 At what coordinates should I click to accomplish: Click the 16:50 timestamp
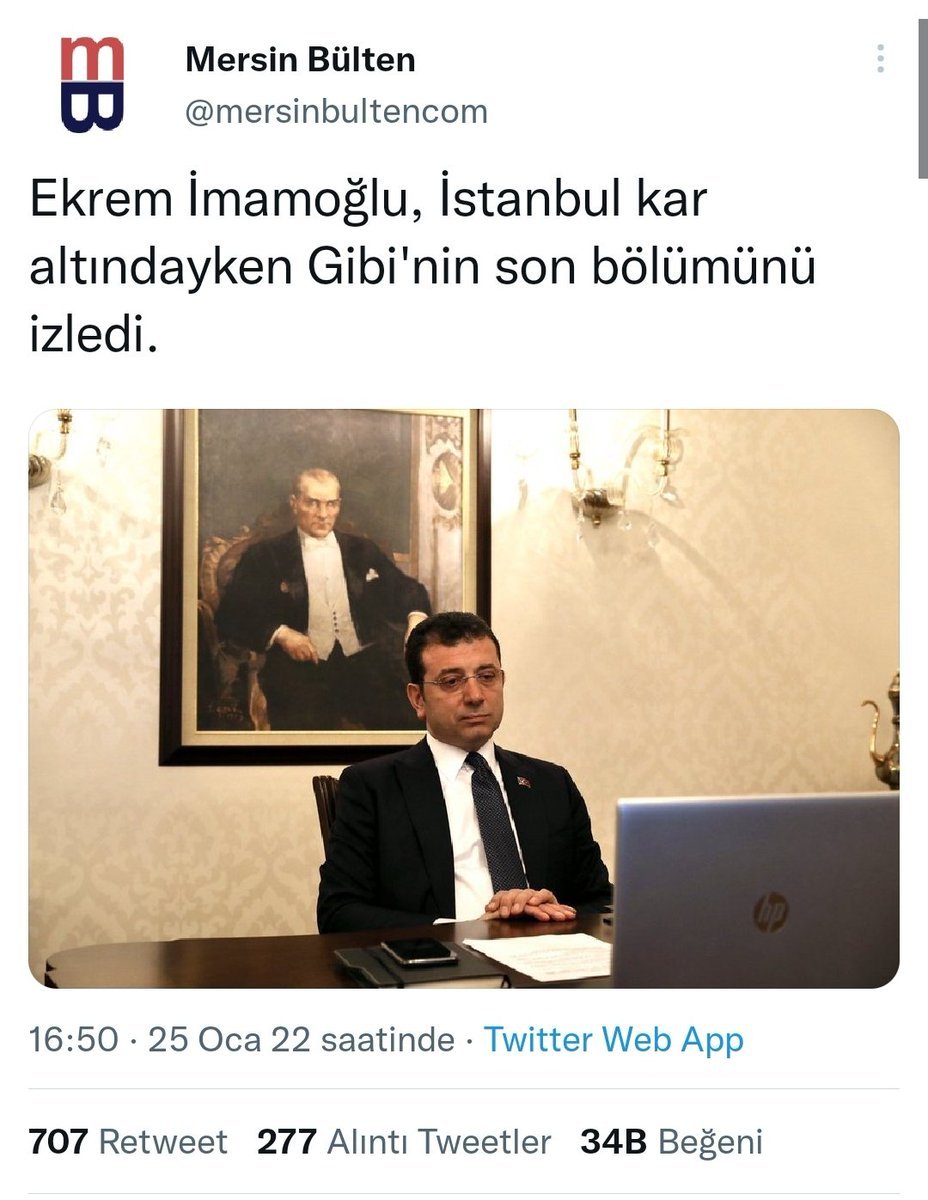(x=73, y=1040)
